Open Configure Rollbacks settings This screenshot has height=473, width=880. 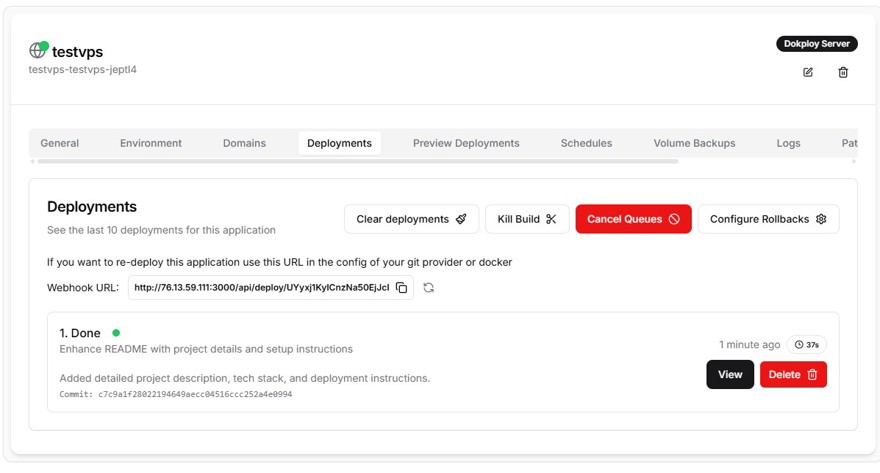(767, 219)
